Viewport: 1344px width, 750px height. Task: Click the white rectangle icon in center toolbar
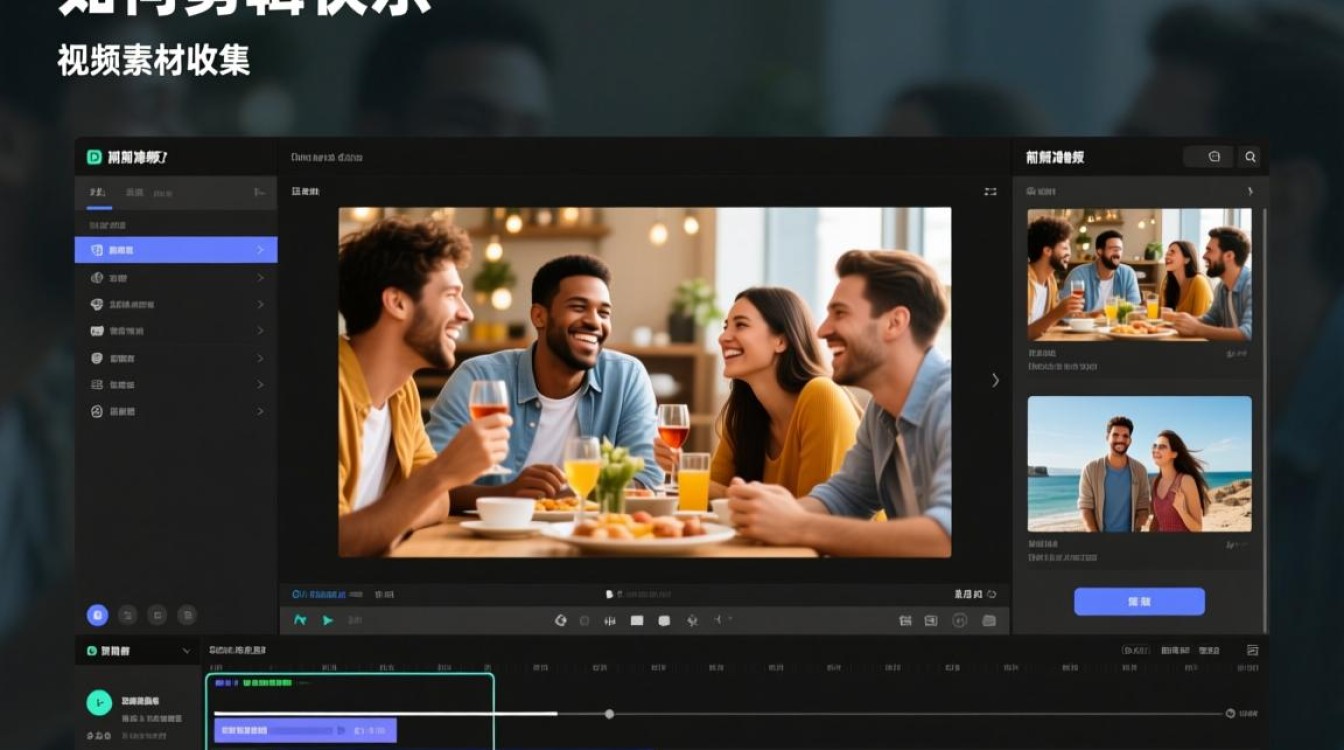[x=637, y=621]
